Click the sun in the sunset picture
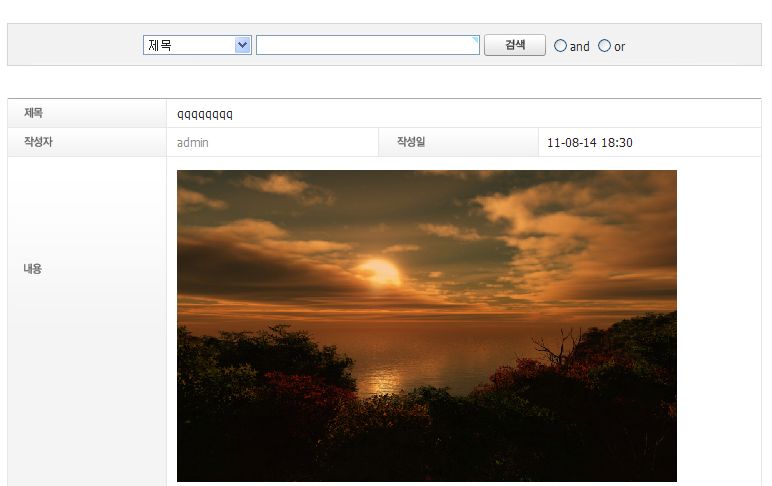The width and height of the screenshot is (772, 486). tap(379, 270)
